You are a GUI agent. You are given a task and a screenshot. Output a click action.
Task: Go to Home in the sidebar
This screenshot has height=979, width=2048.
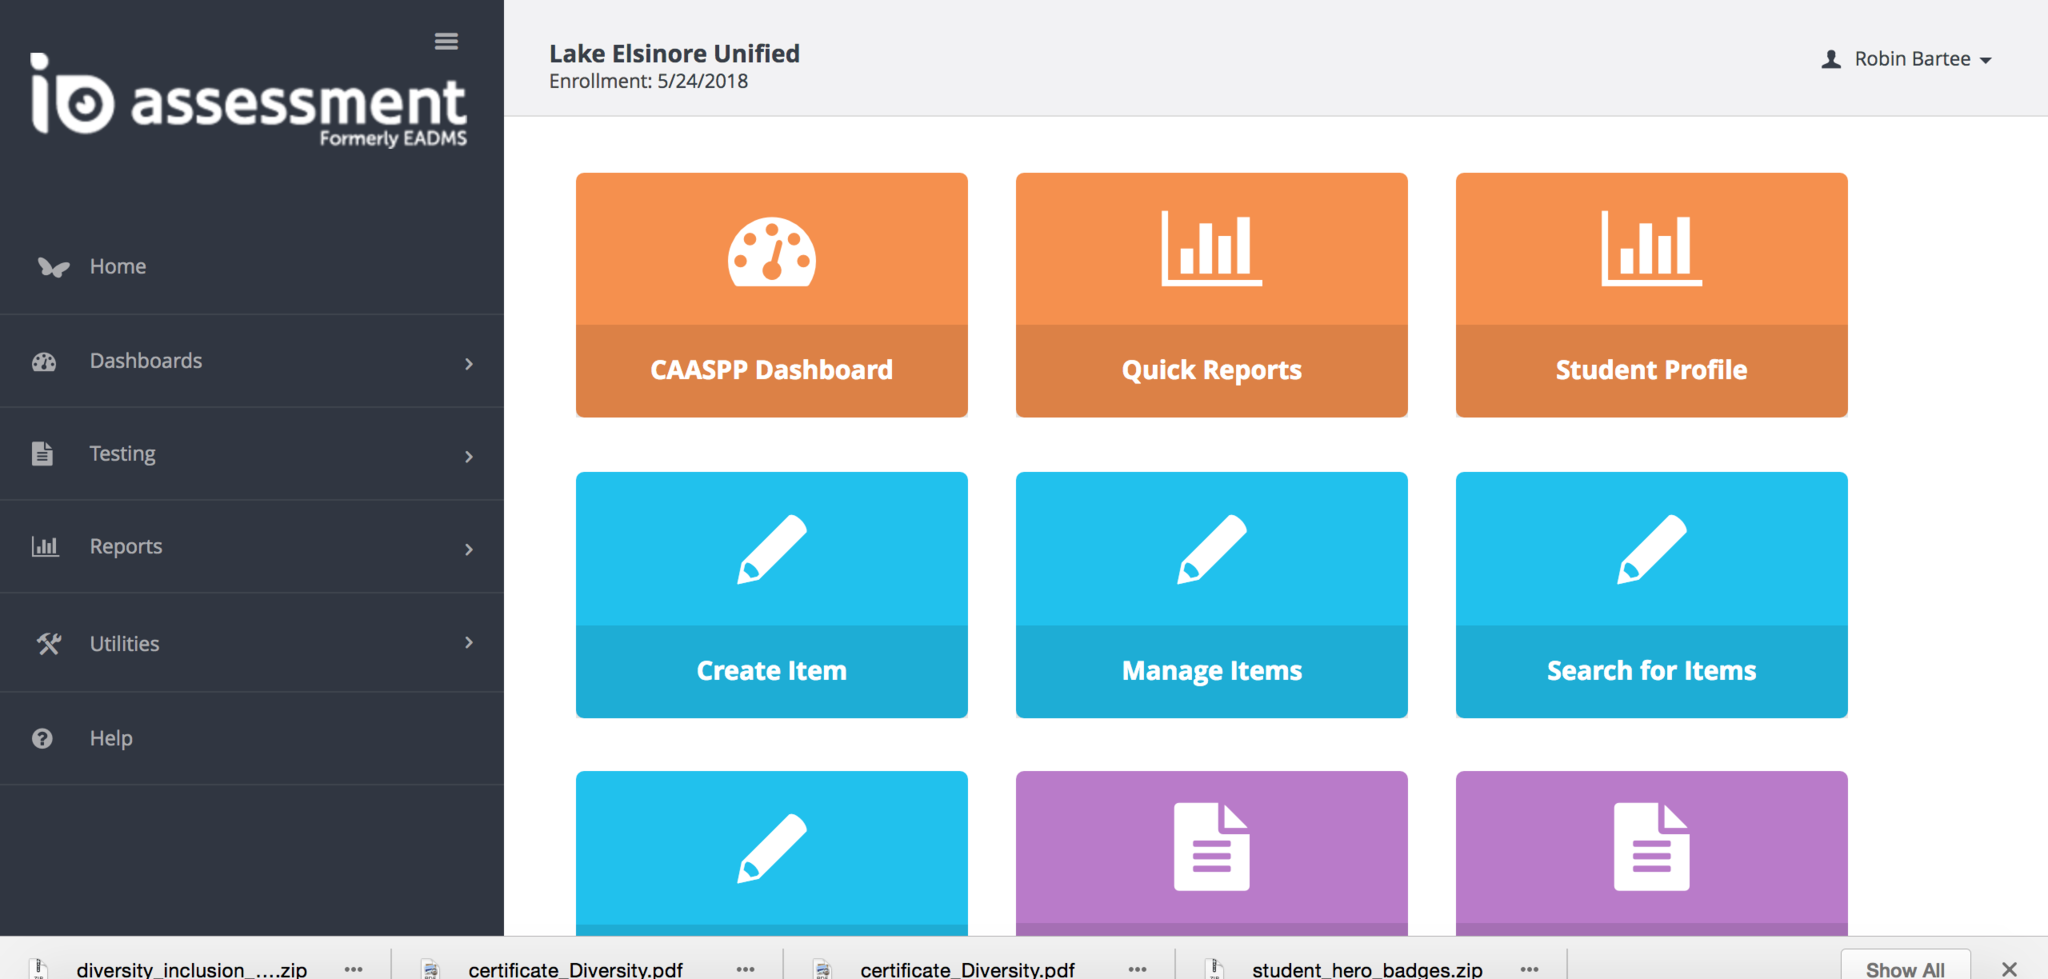(118, 267)
